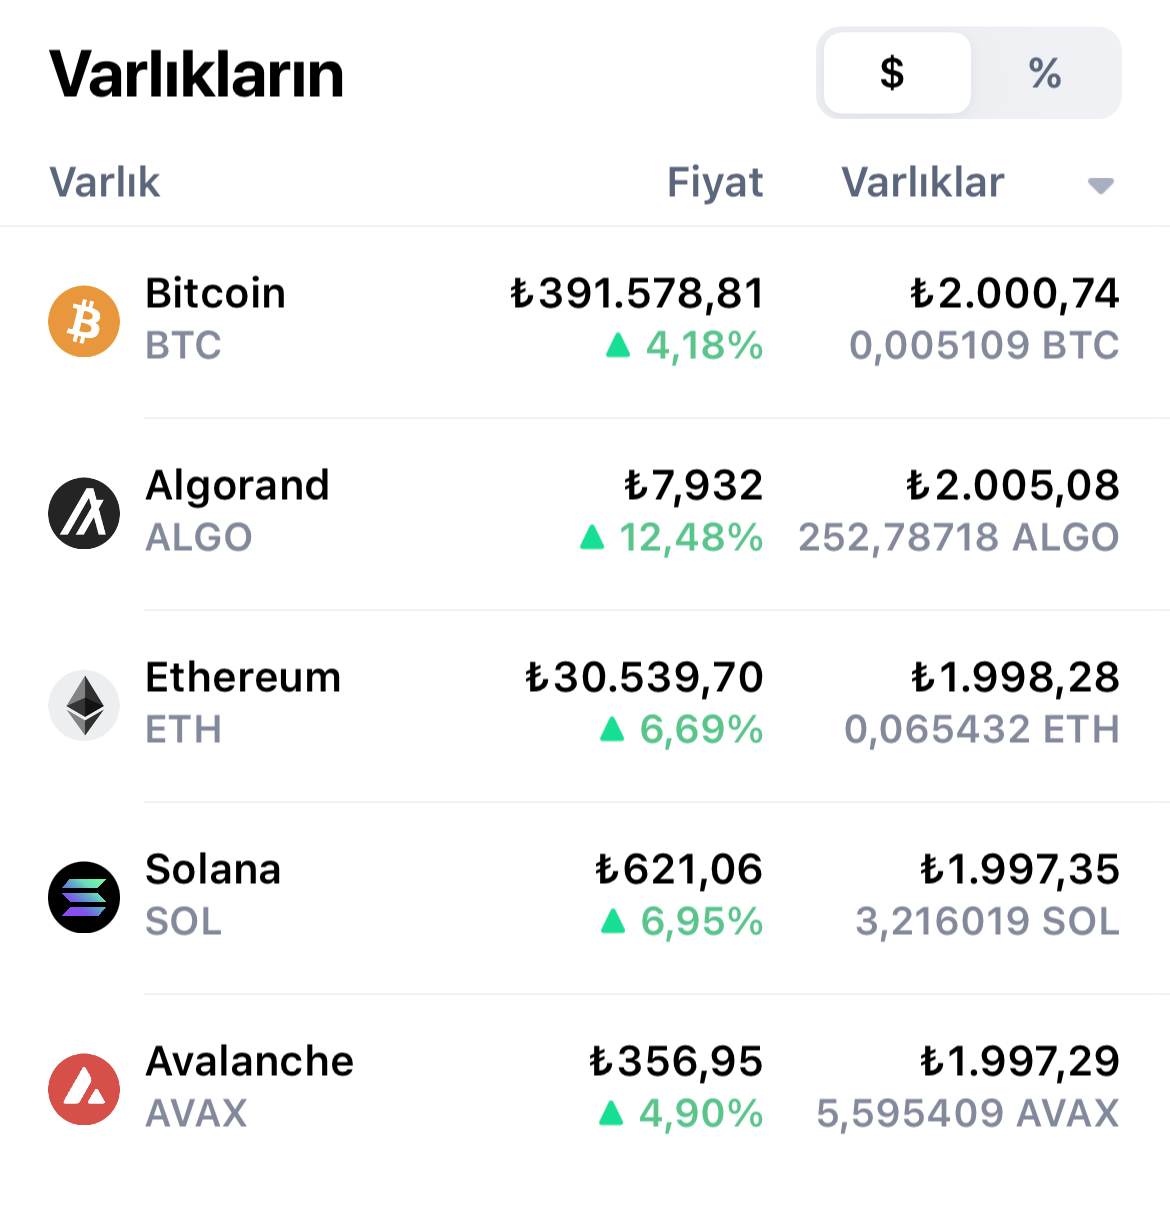The image size is (1170, 1228).
Task: Tap the Bitcoin orange logo icon
Action: coord(84,321)
